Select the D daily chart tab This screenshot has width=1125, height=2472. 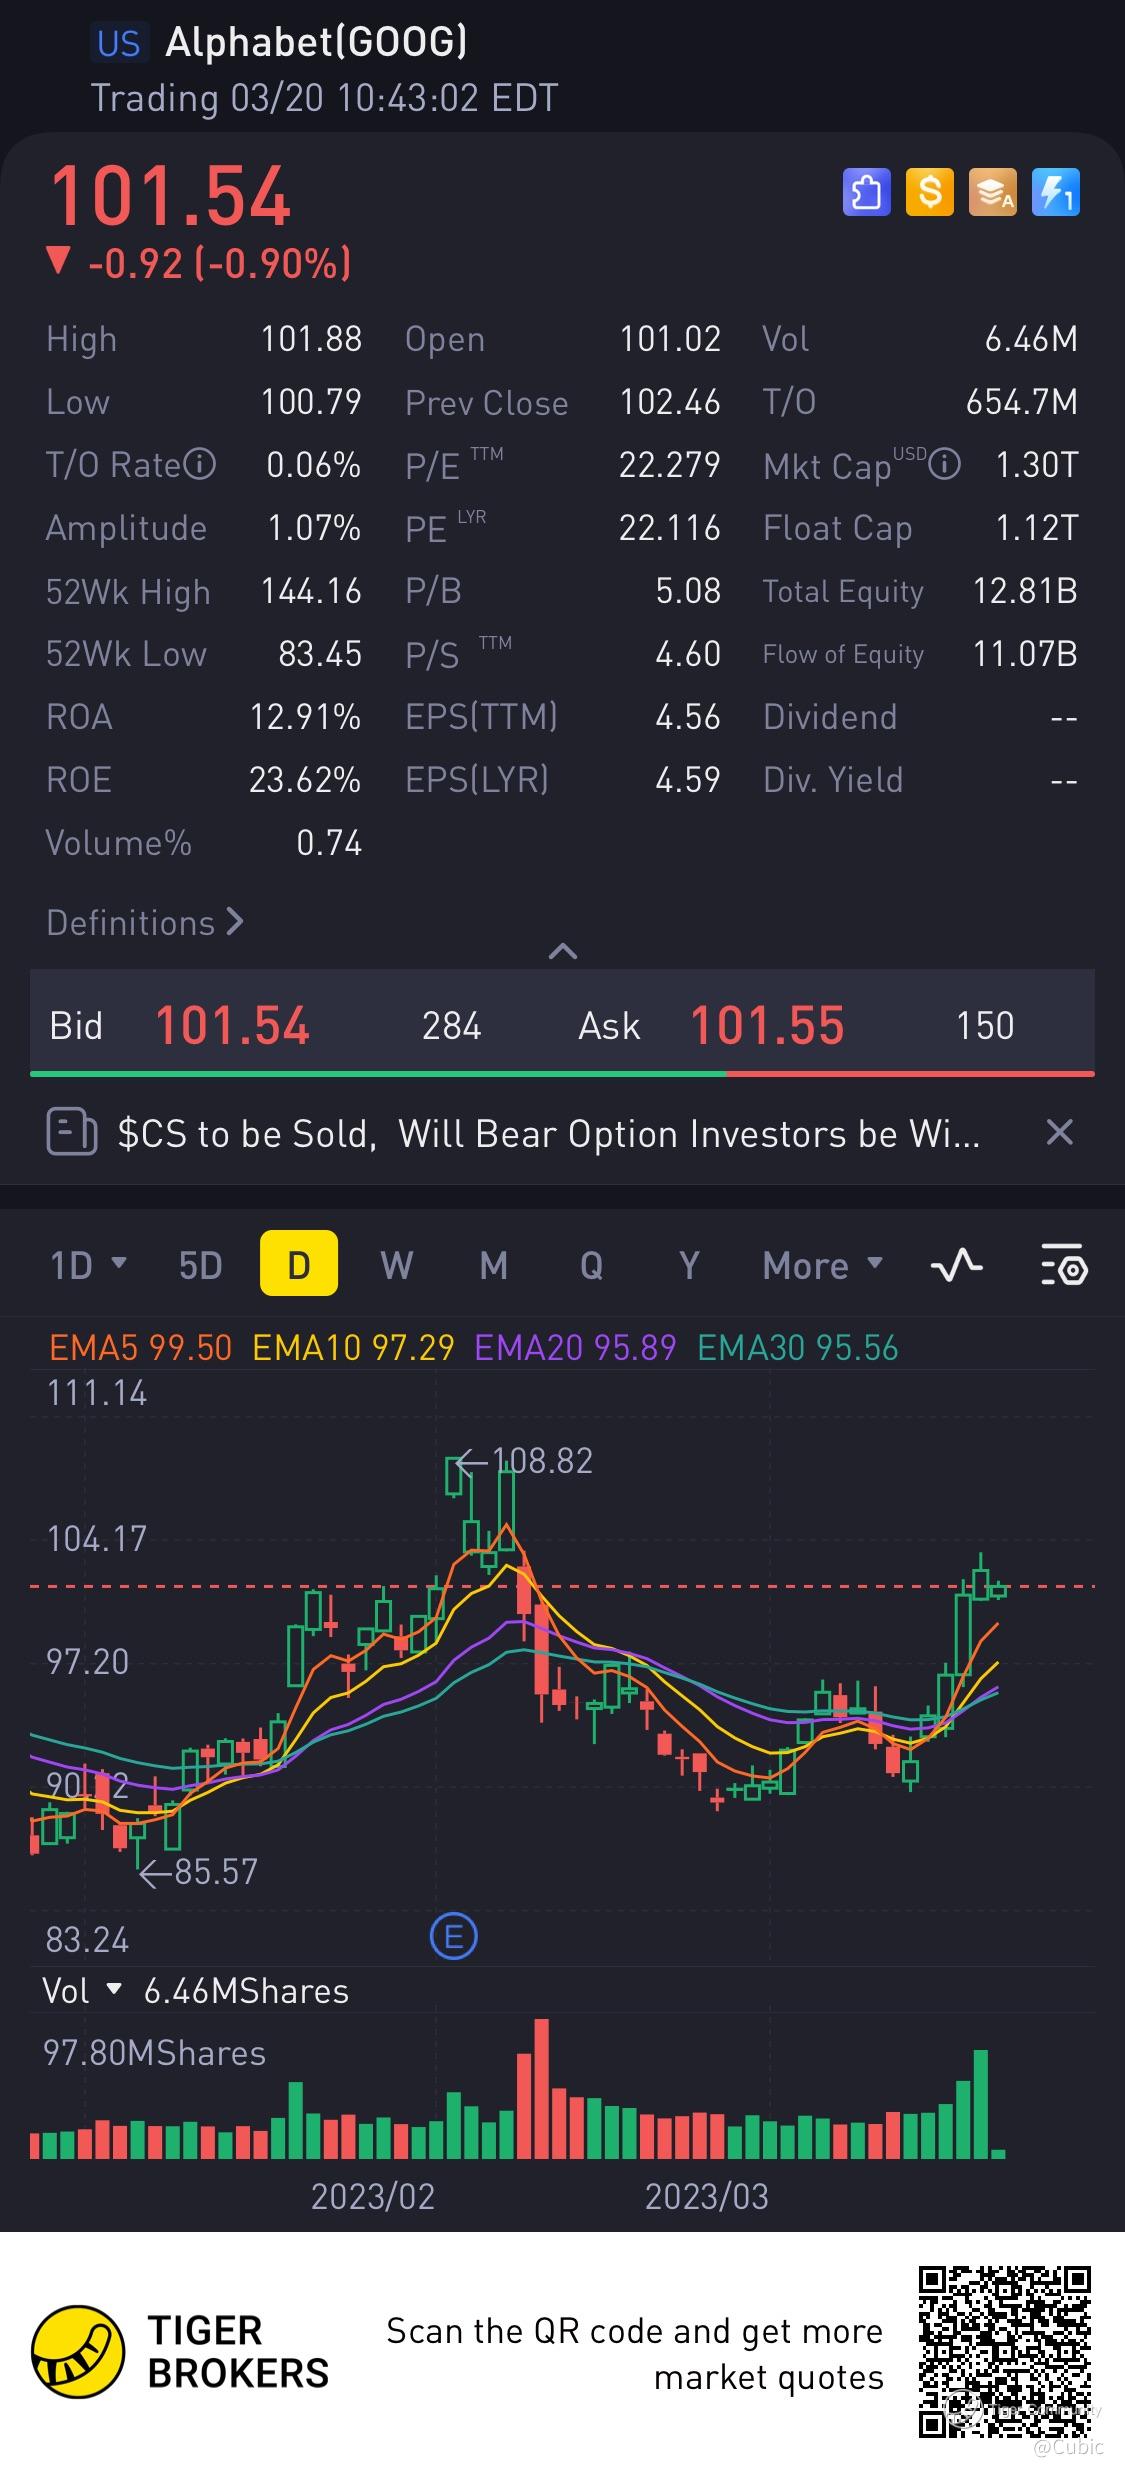(x=299, y=1264)
